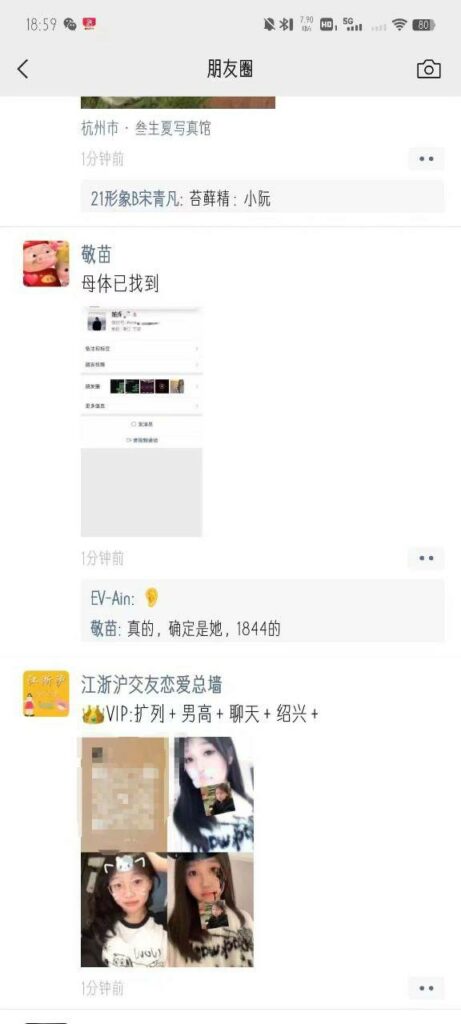Open the camera icon to post a moment
Screen dimensions: 461x1024
[x=428, y=69]
